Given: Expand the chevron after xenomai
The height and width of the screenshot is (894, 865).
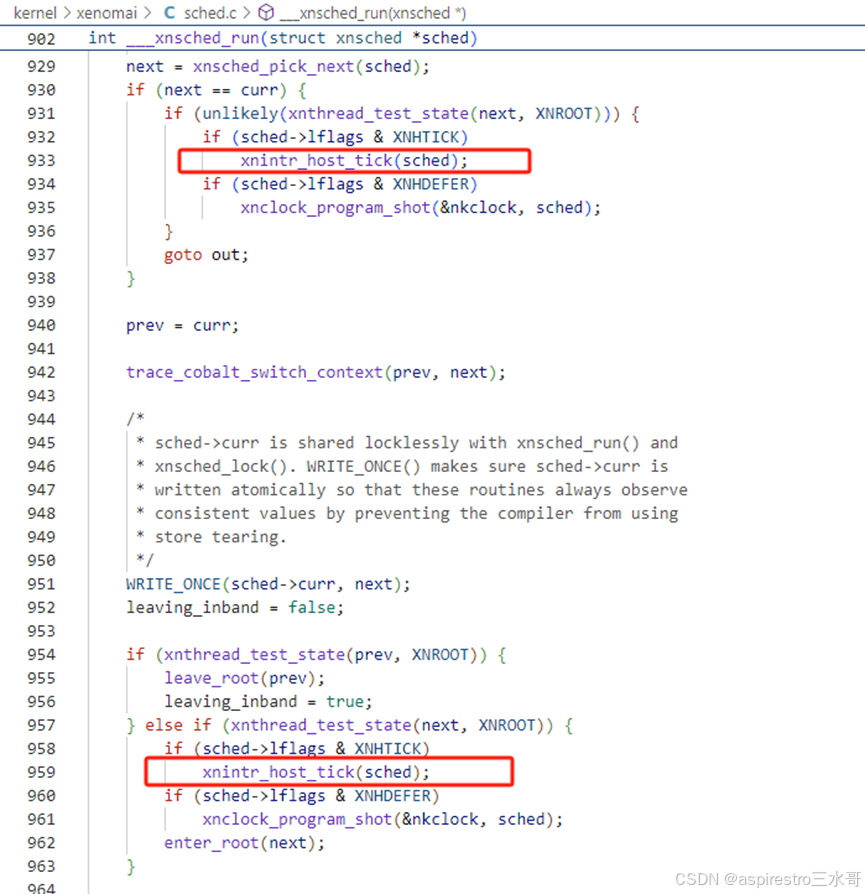Looking at the screenshot, I should click(148, 13).
